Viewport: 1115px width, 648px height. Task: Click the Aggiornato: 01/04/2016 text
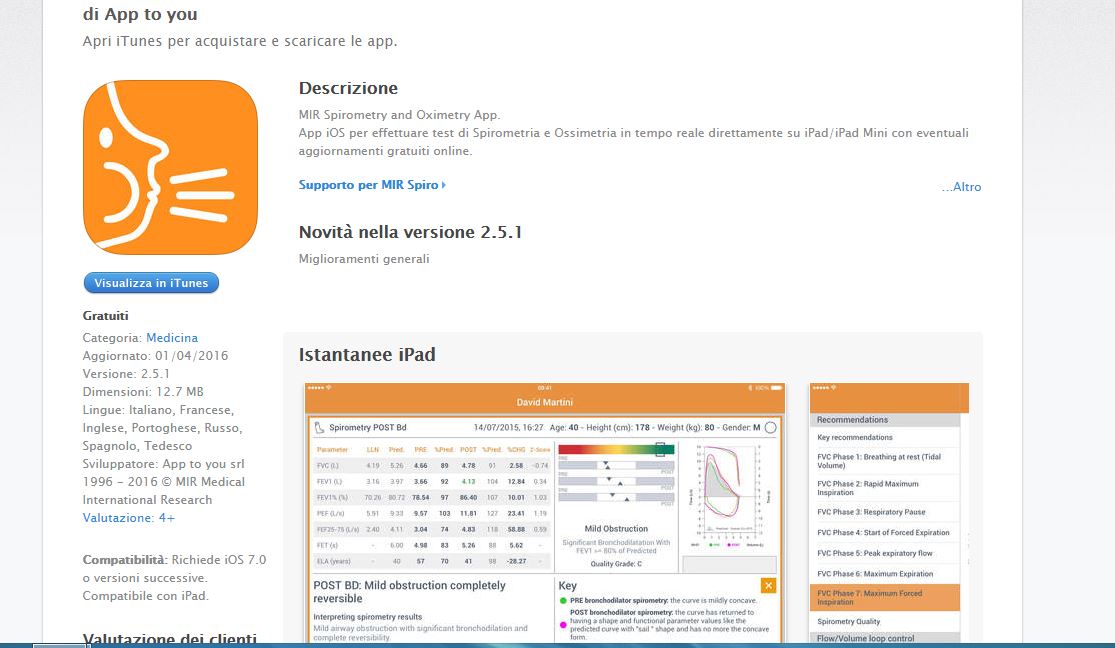(x=156, y=356)
